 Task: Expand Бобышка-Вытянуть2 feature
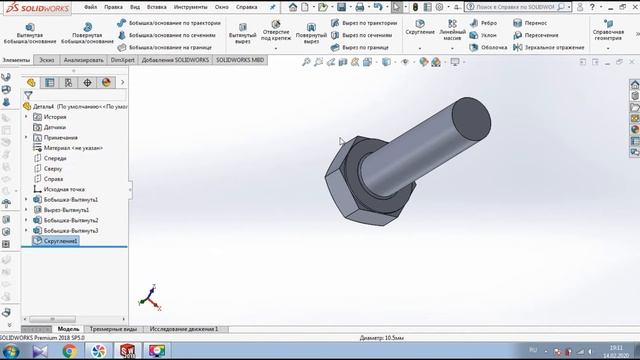[27, 220]
